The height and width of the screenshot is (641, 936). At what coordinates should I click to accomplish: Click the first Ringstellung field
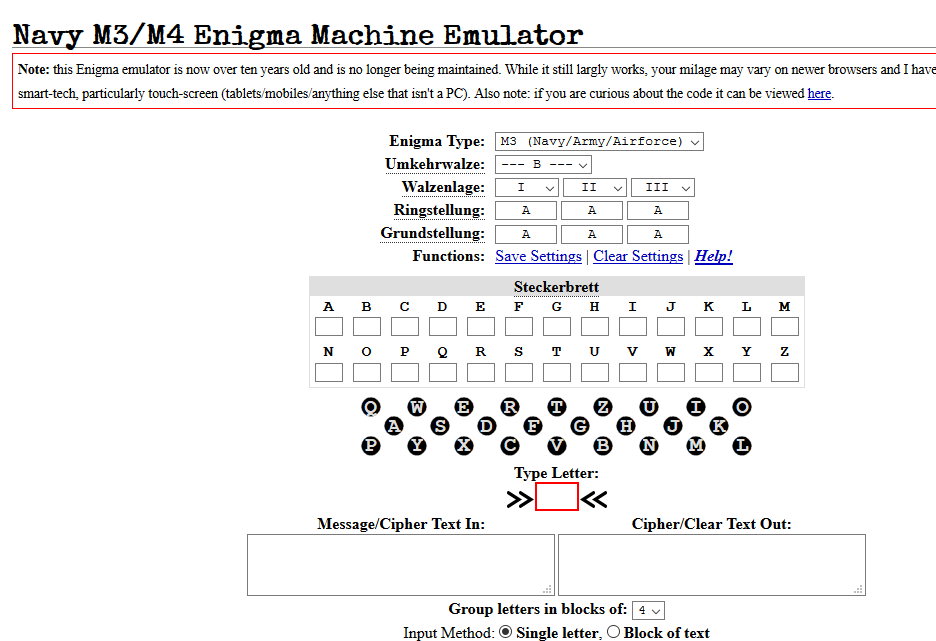(x=526, y=210)
